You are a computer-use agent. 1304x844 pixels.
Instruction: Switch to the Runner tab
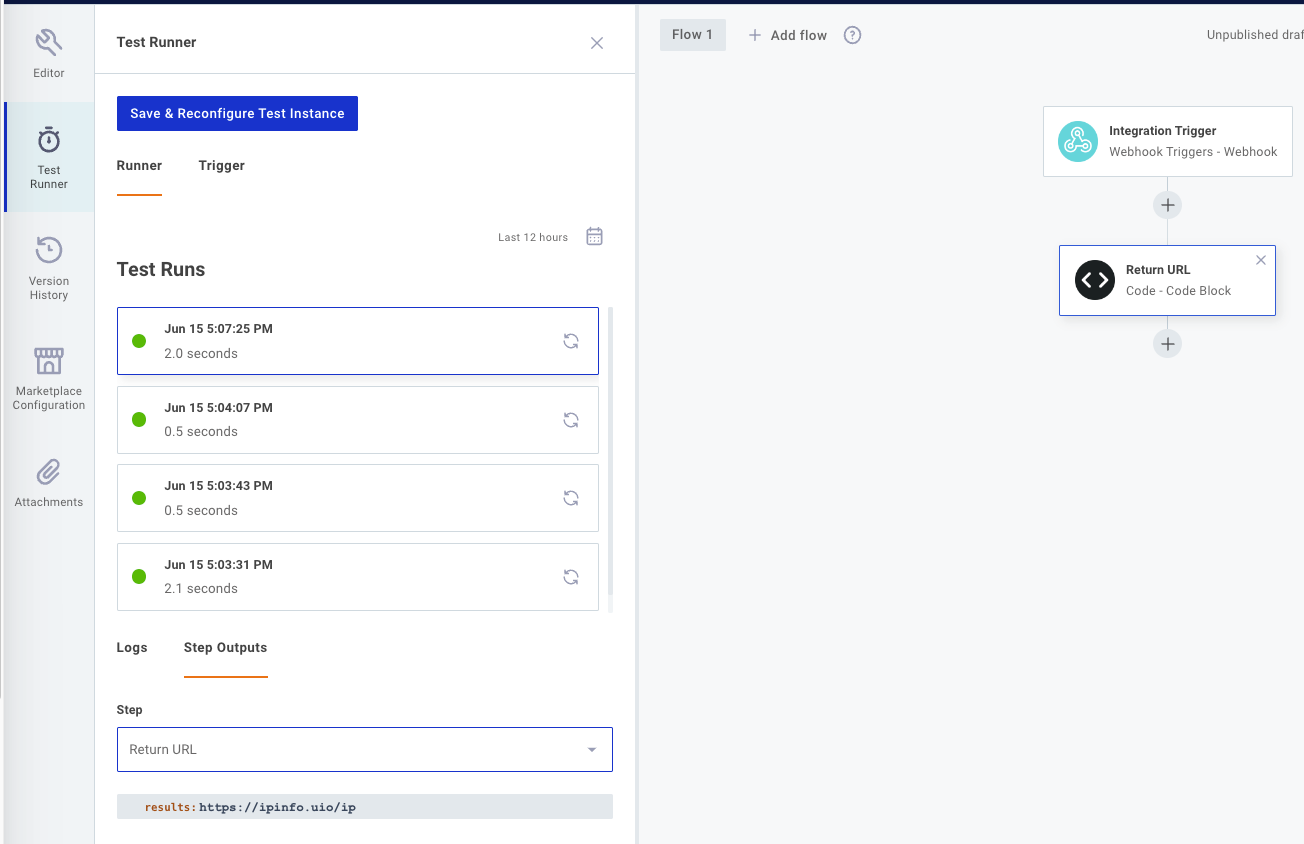coord(139,166)
